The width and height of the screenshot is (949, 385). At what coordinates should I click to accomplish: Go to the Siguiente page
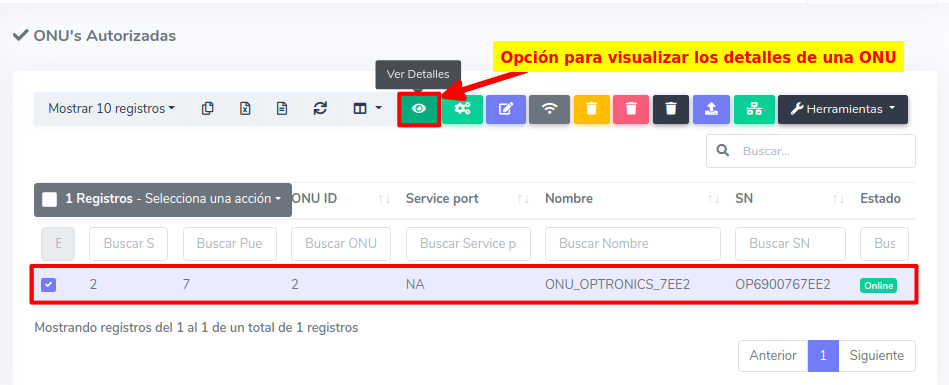coord(876,355)
